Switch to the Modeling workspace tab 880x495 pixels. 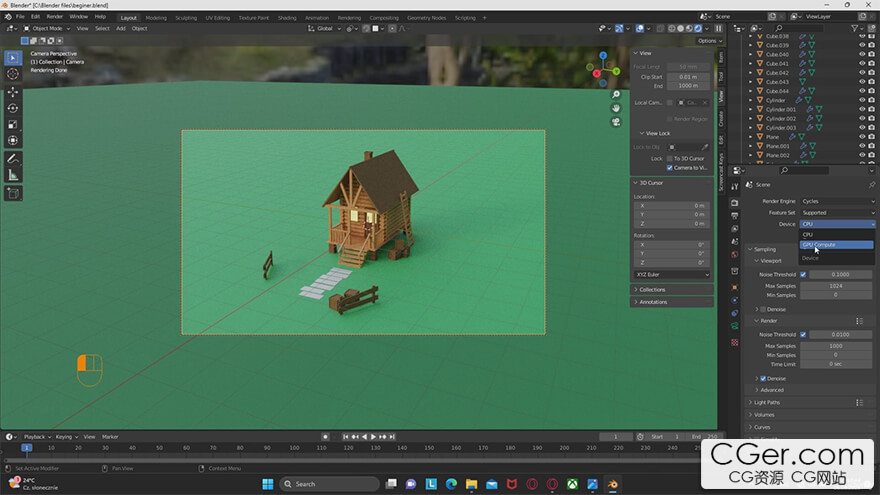tap(156, 18)
